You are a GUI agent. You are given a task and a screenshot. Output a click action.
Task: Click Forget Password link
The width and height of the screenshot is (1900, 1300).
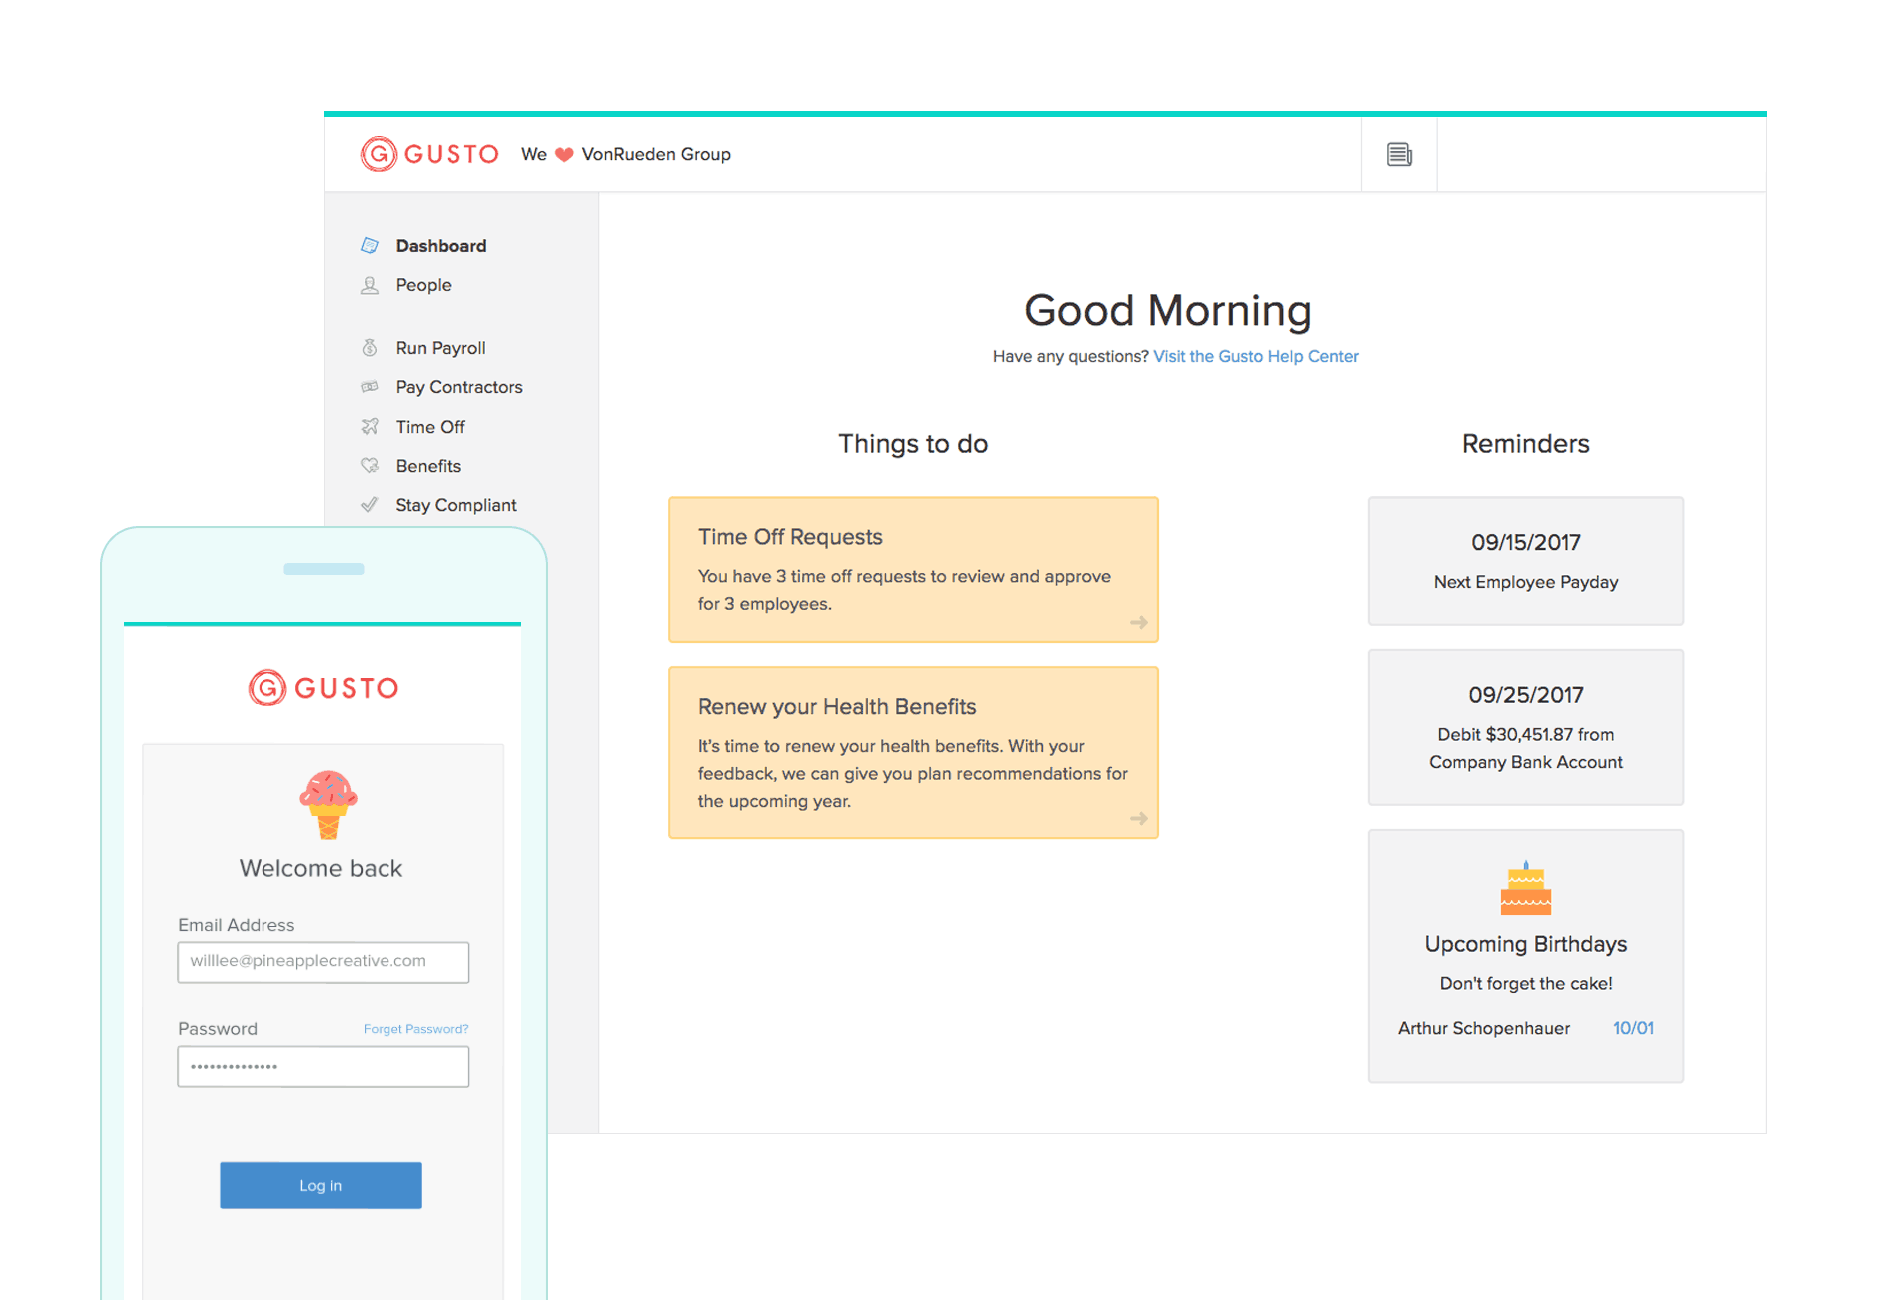pyautogui.click(x=416, y=1029)
